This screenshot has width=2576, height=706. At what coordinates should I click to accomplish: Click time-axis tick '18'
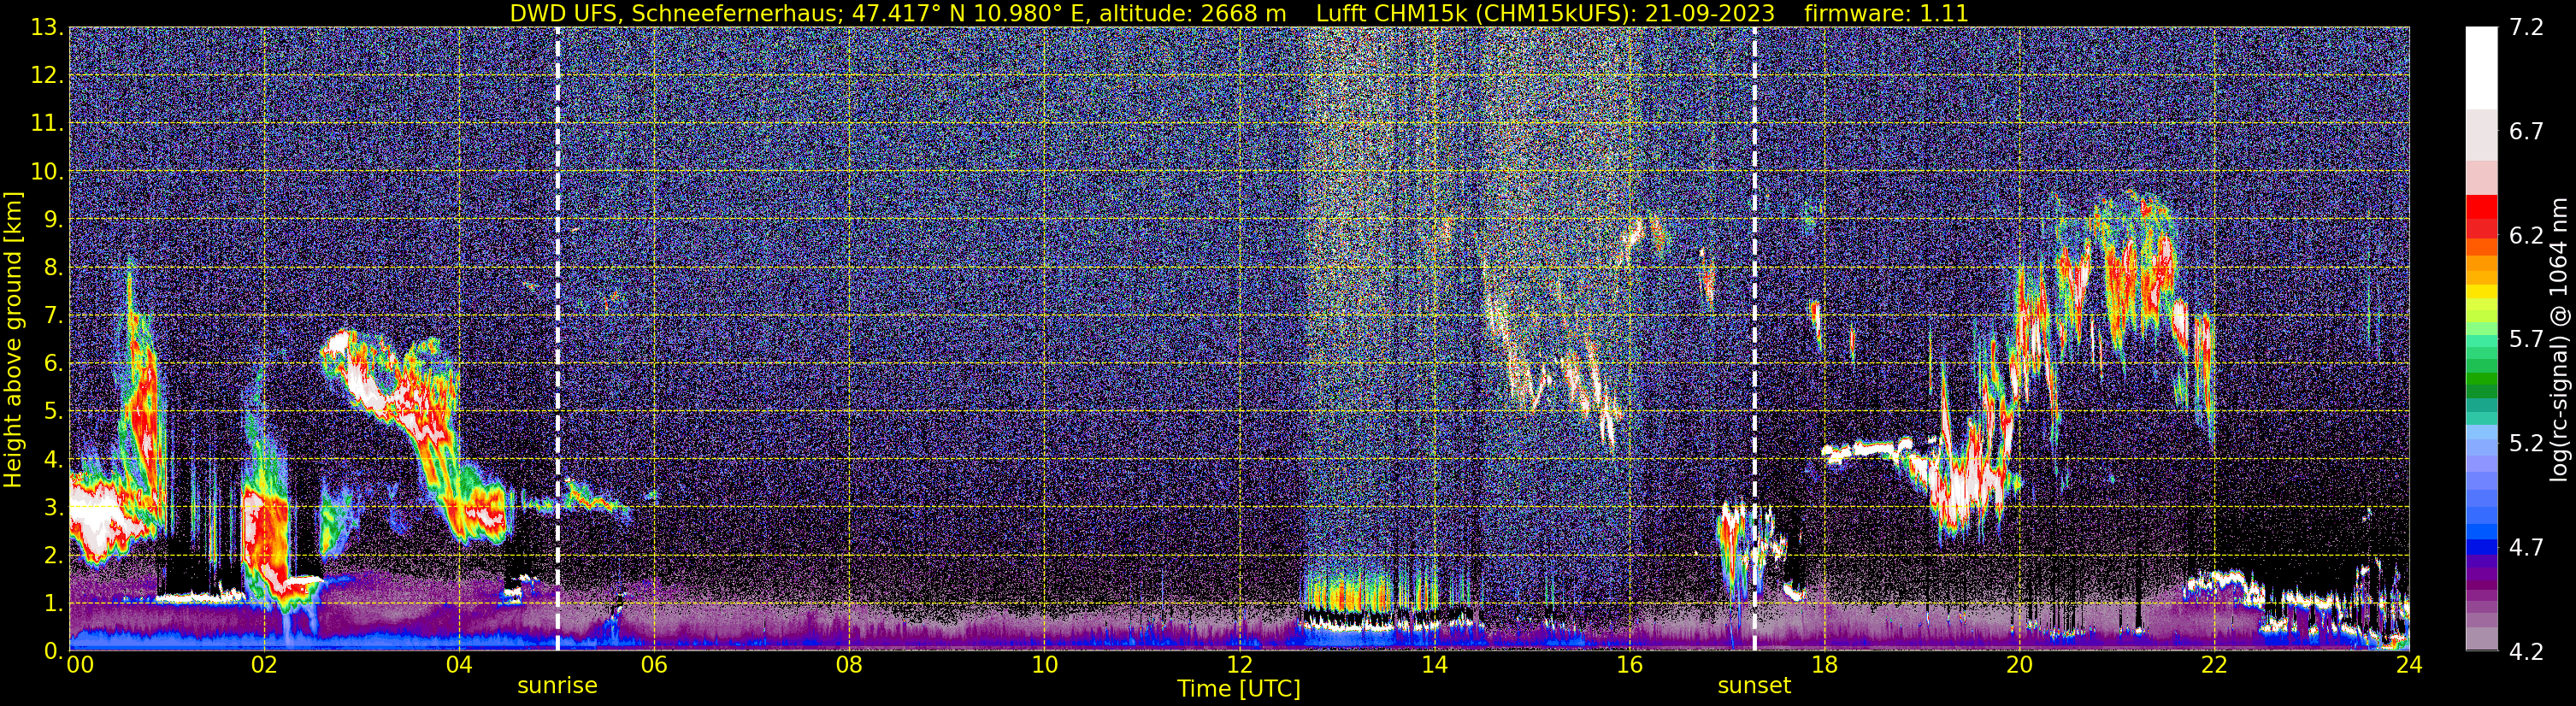[1824, 665]
